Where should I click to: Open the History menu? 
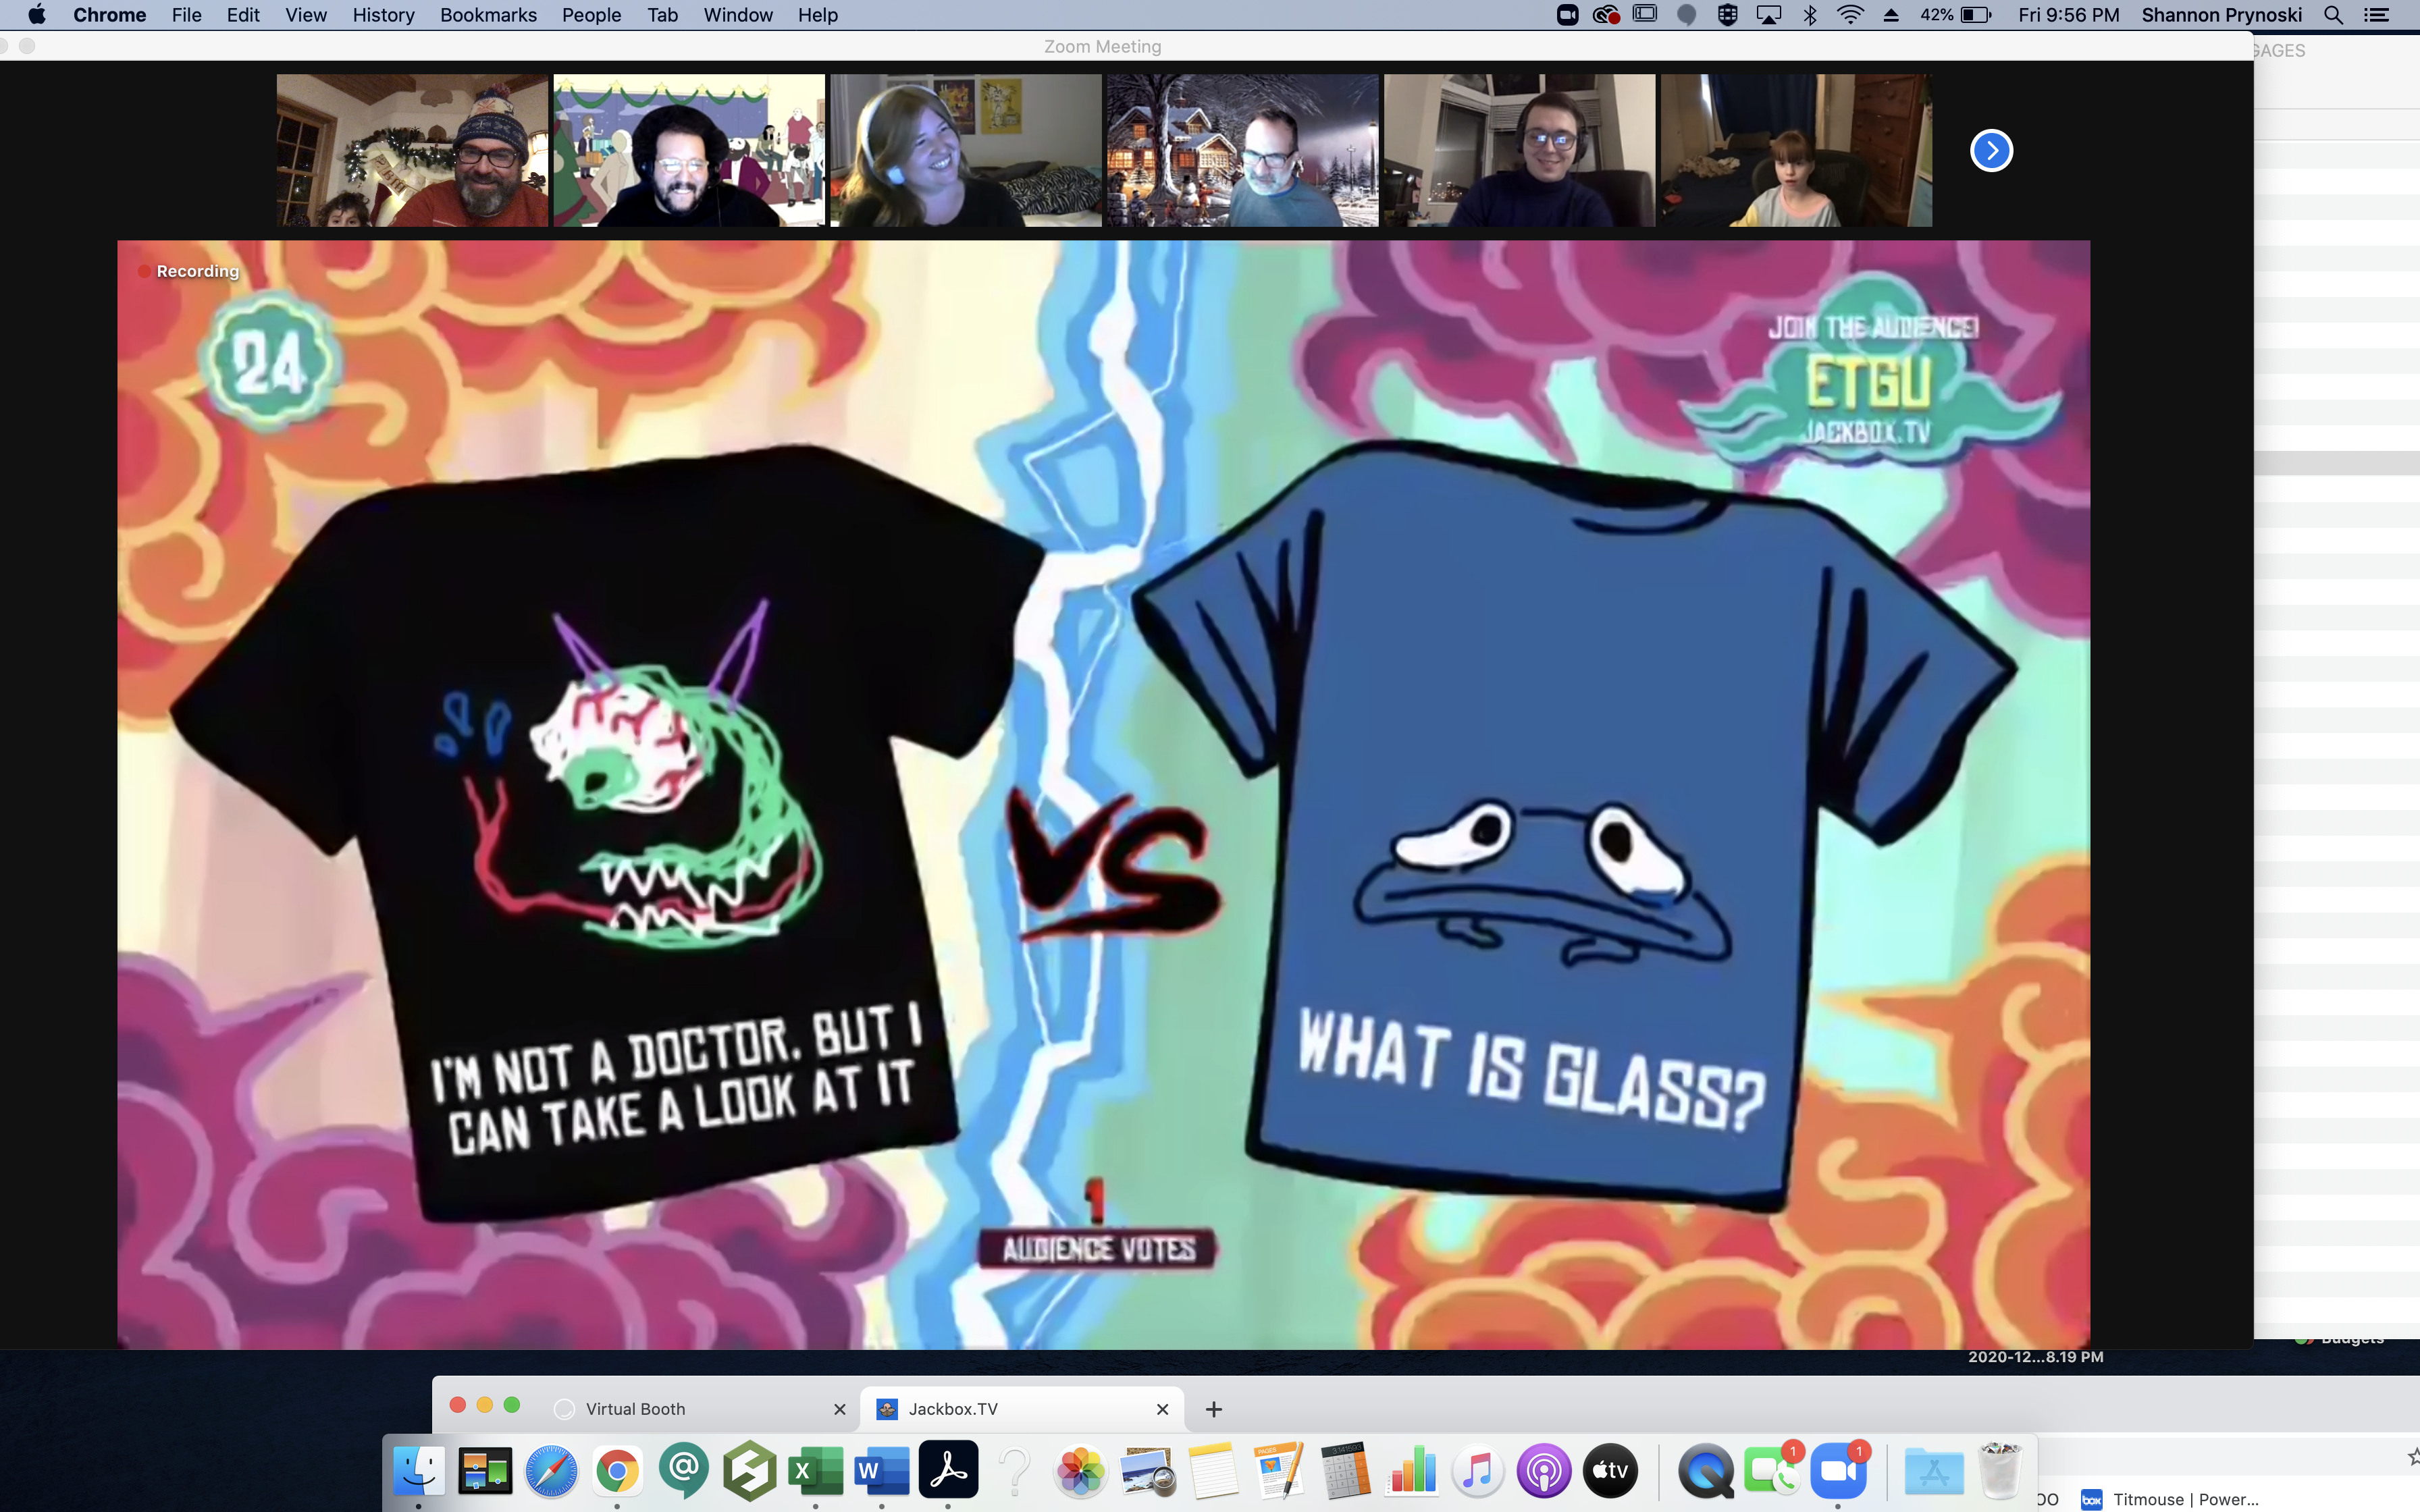coord(383,15)
